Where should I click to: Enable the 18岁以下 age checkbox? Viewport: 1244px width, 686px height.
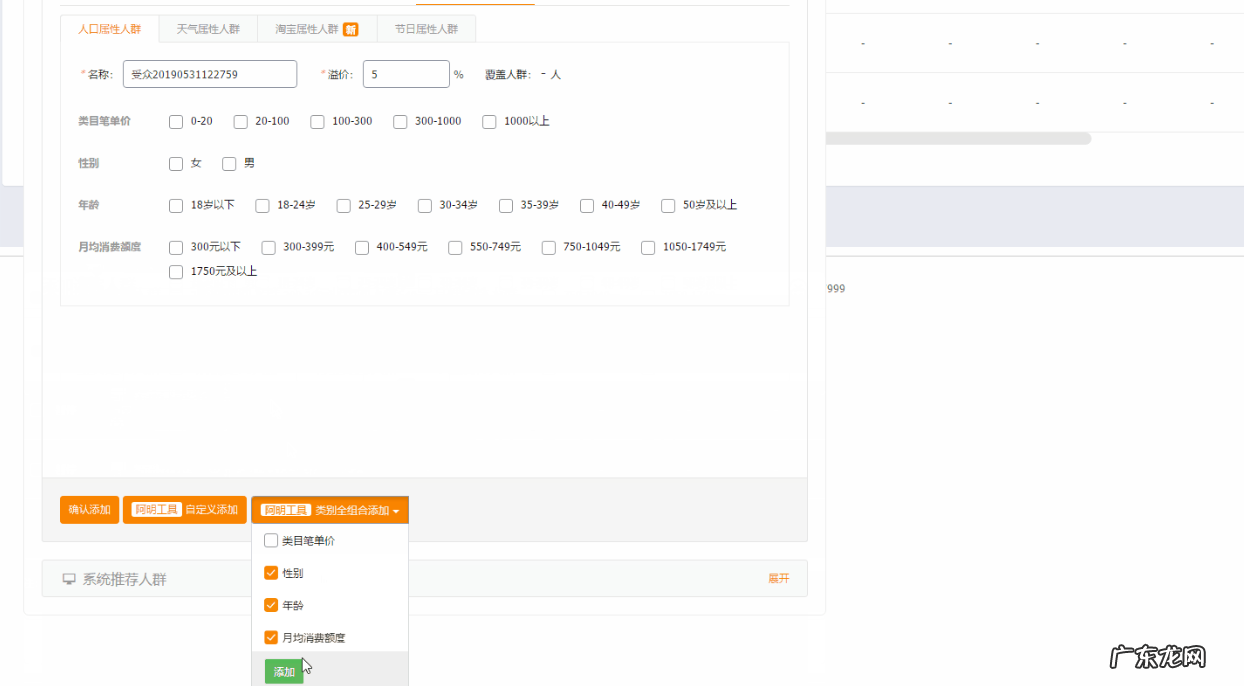click(175, 205)
